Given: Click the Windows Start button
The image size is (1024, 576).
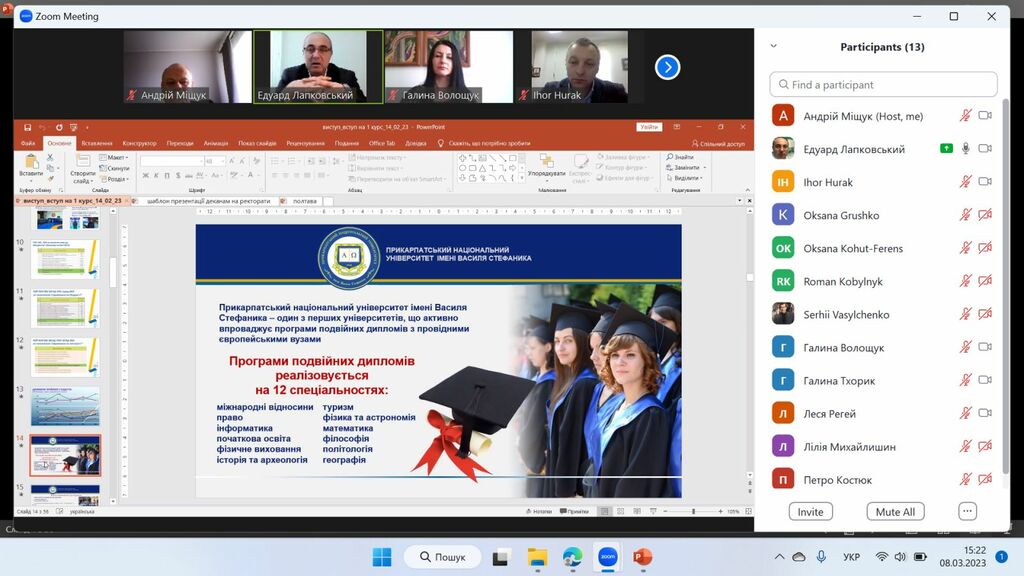Looking at the screenshot, I should (382, 557).
